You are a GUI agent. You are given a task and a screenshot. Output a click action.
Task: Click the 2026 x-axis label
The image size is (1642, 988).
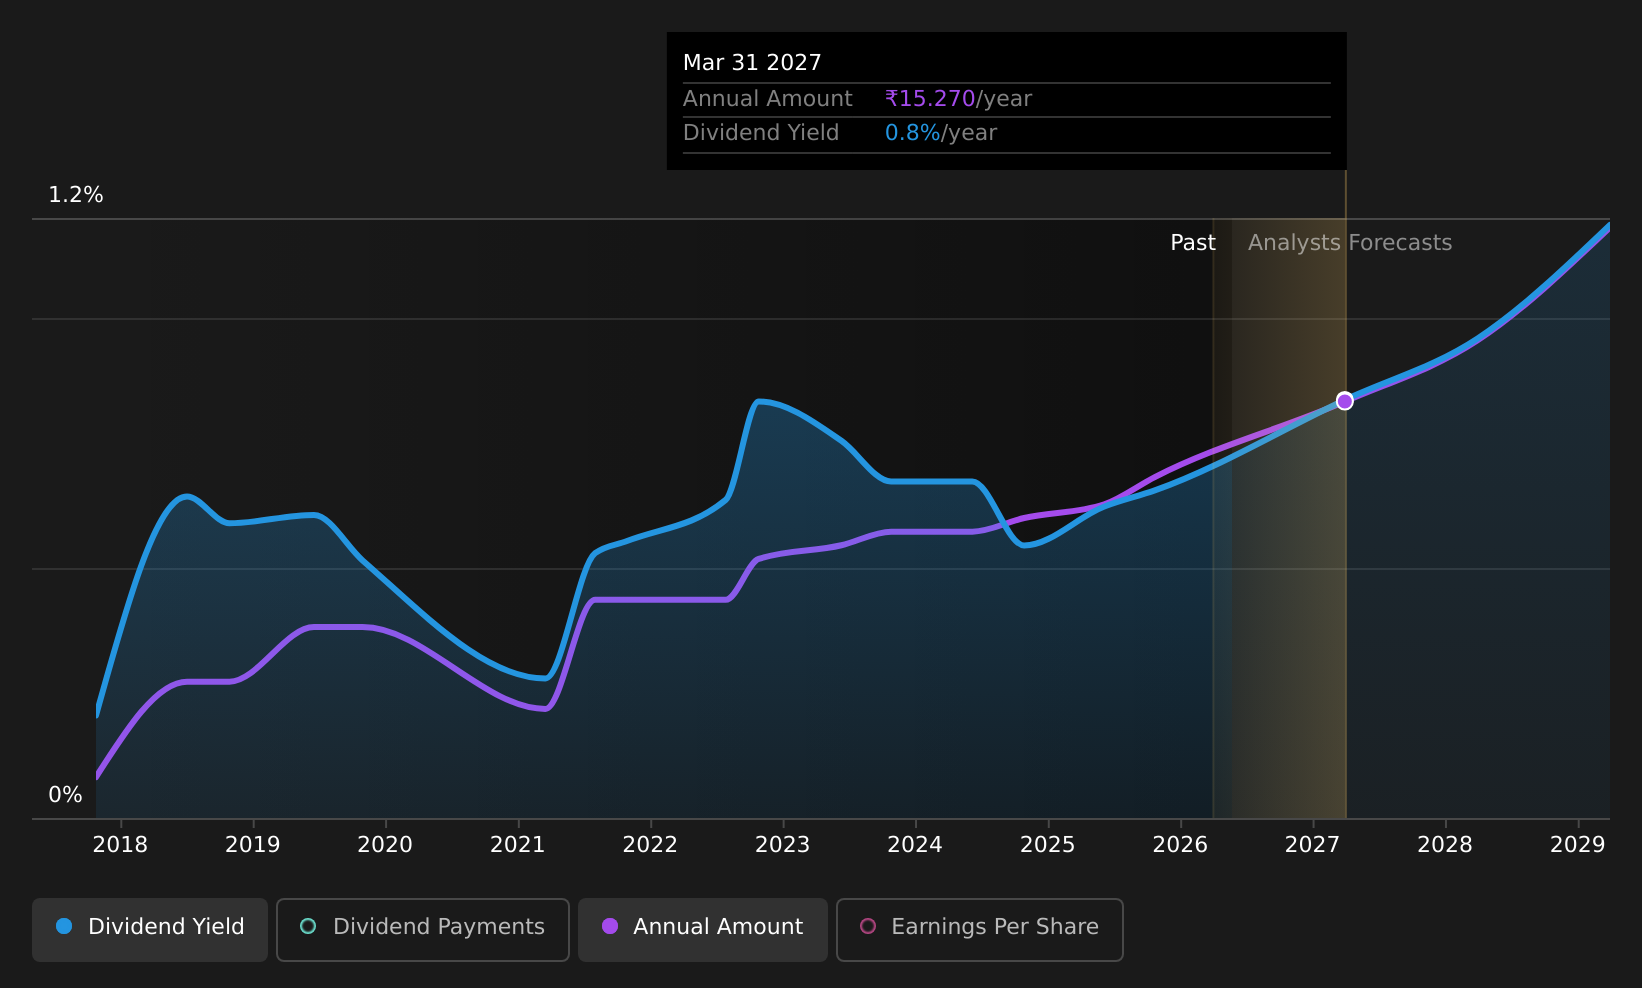(1180, 845)
